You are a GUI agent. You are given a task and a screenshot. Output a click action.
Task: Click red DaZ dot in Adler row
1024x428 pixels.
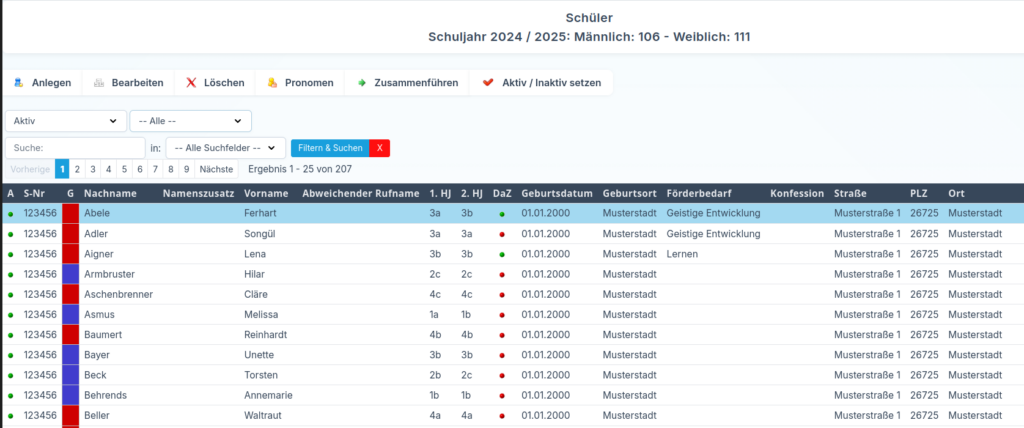click(x=502, y=234)
